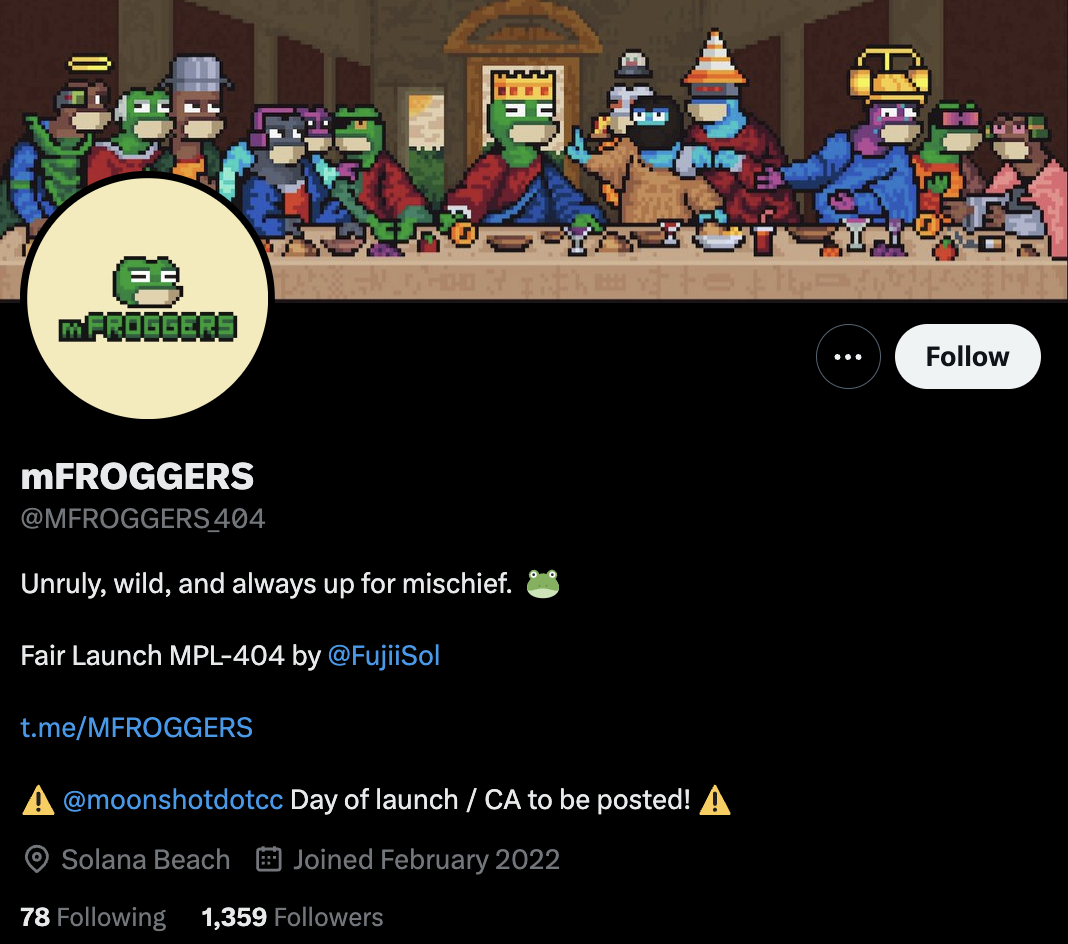This screenshot has height=944, width=1068.
Task: View the 1,359 Followers list
Action: [x=292, y=917]
